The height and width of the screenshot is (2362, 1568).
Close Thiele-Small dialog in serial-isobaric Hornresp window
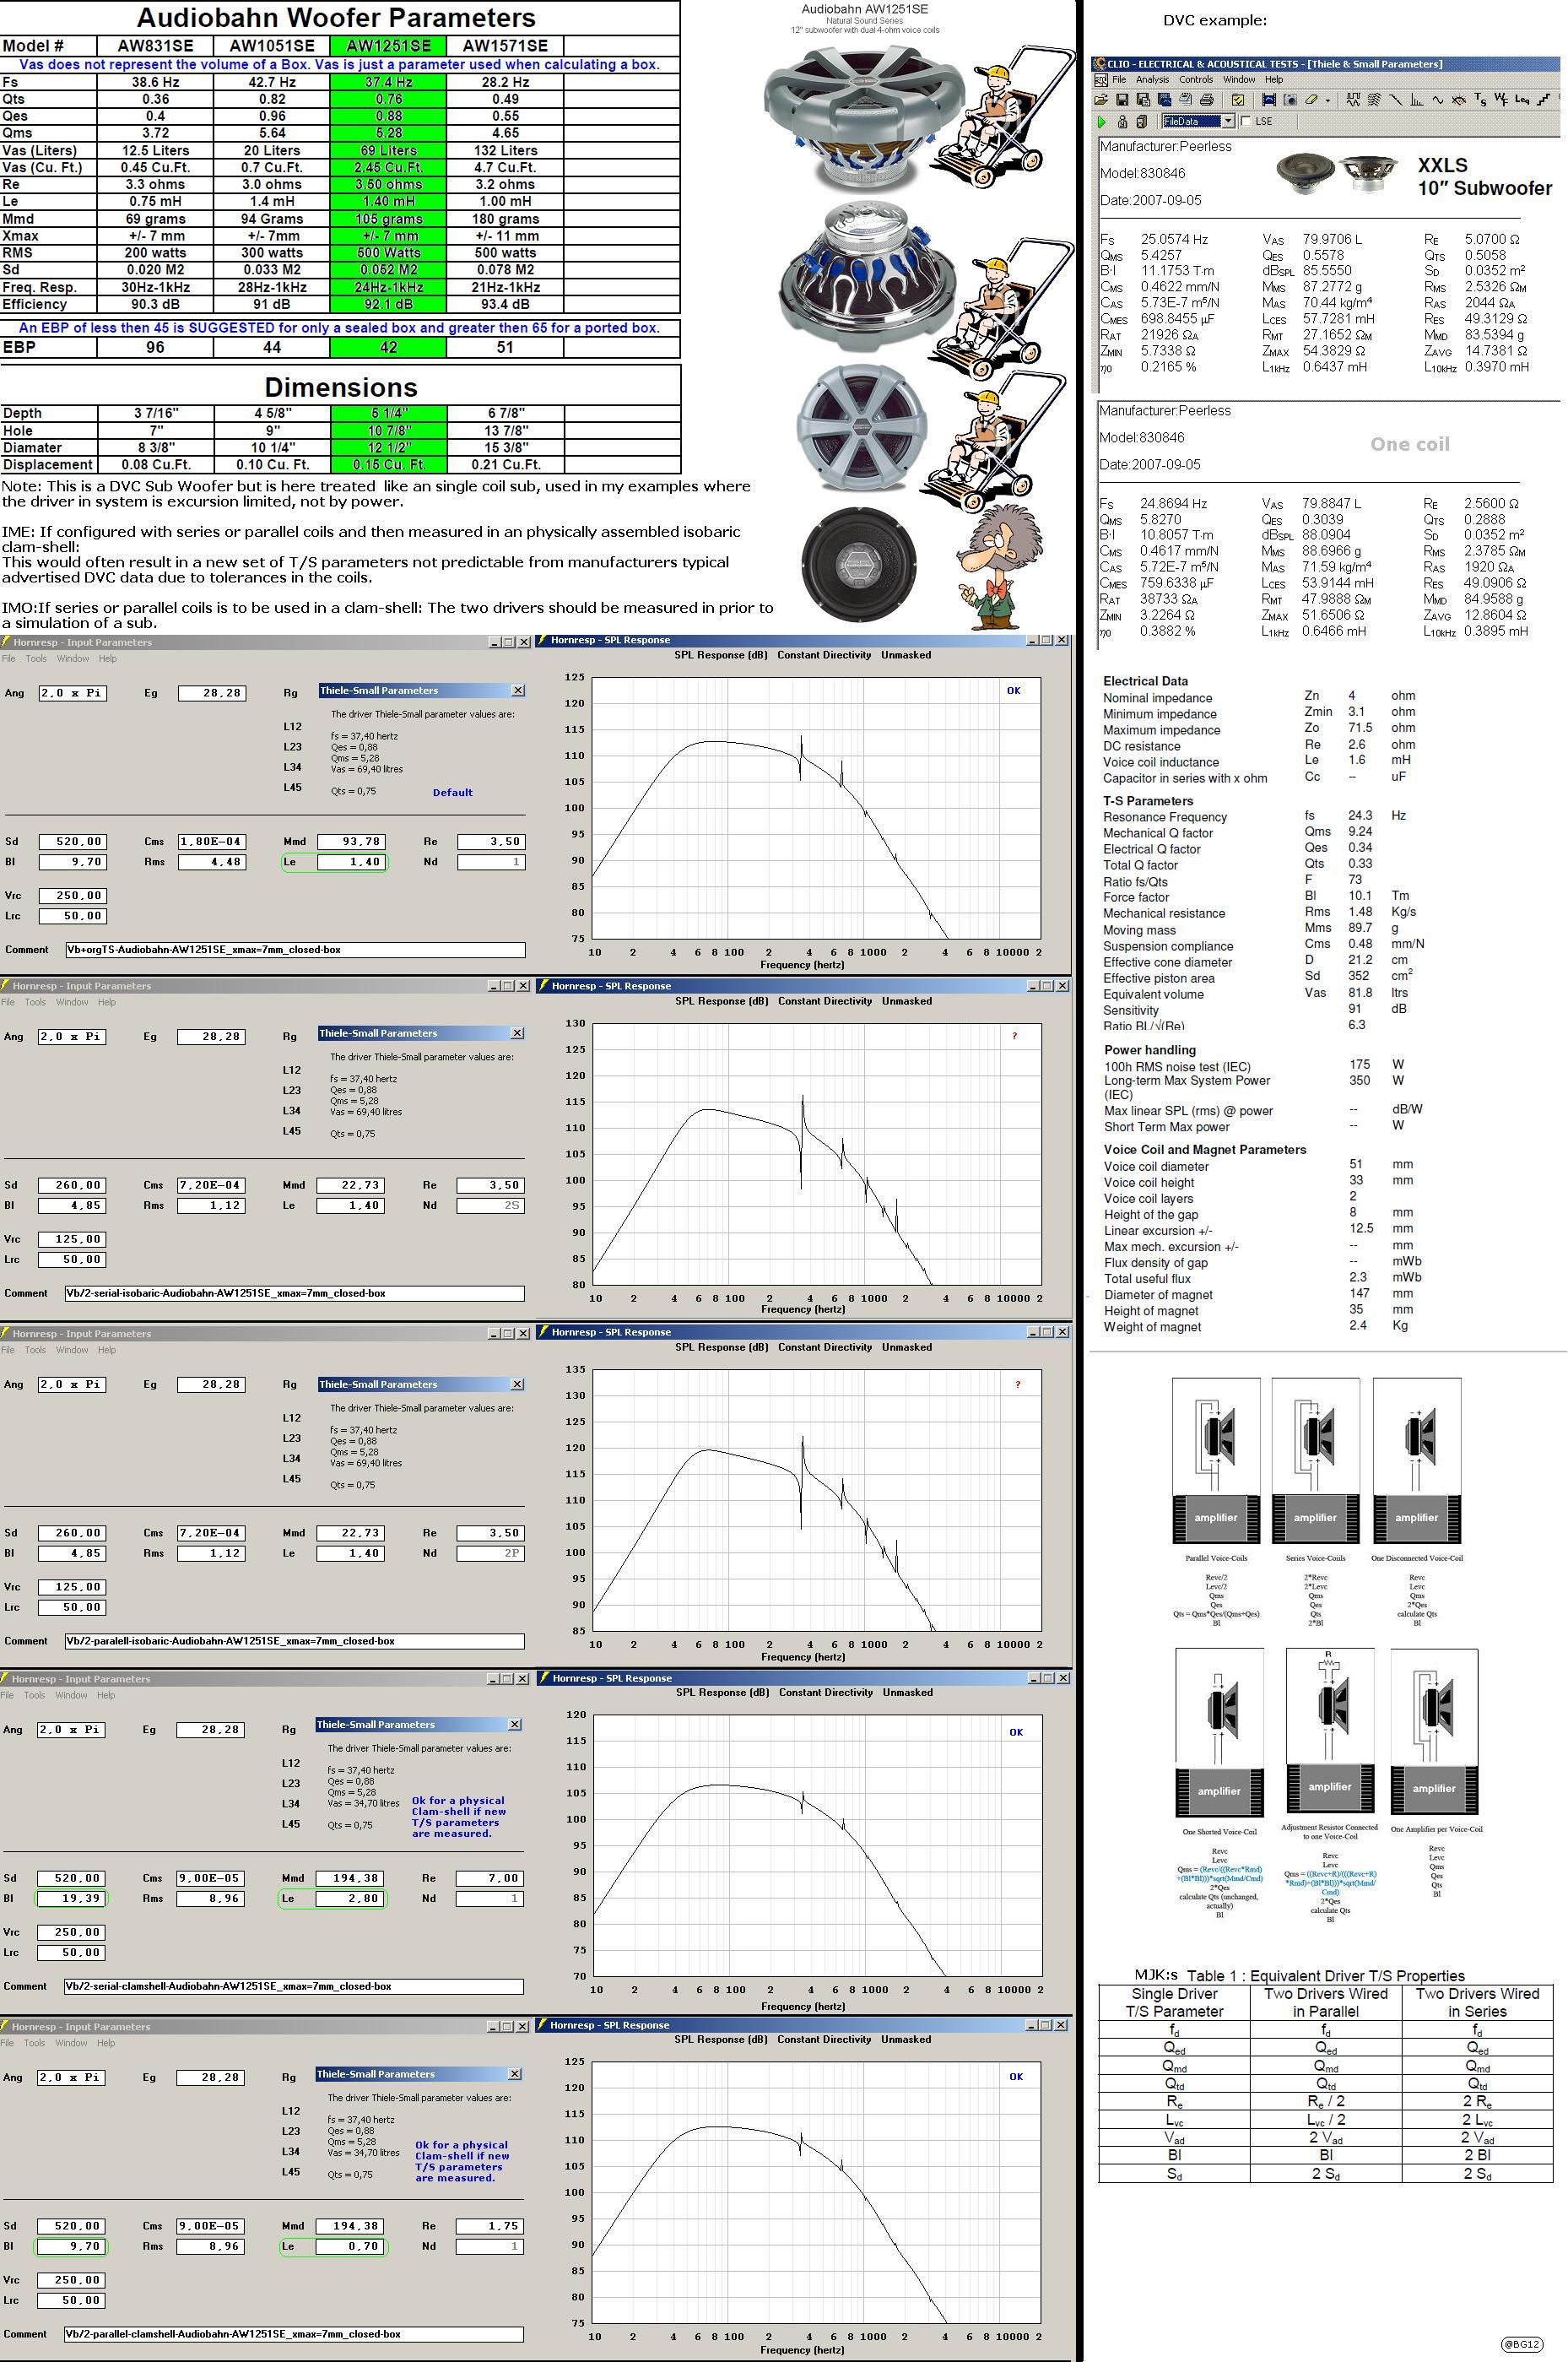[x=517, y=1033]
